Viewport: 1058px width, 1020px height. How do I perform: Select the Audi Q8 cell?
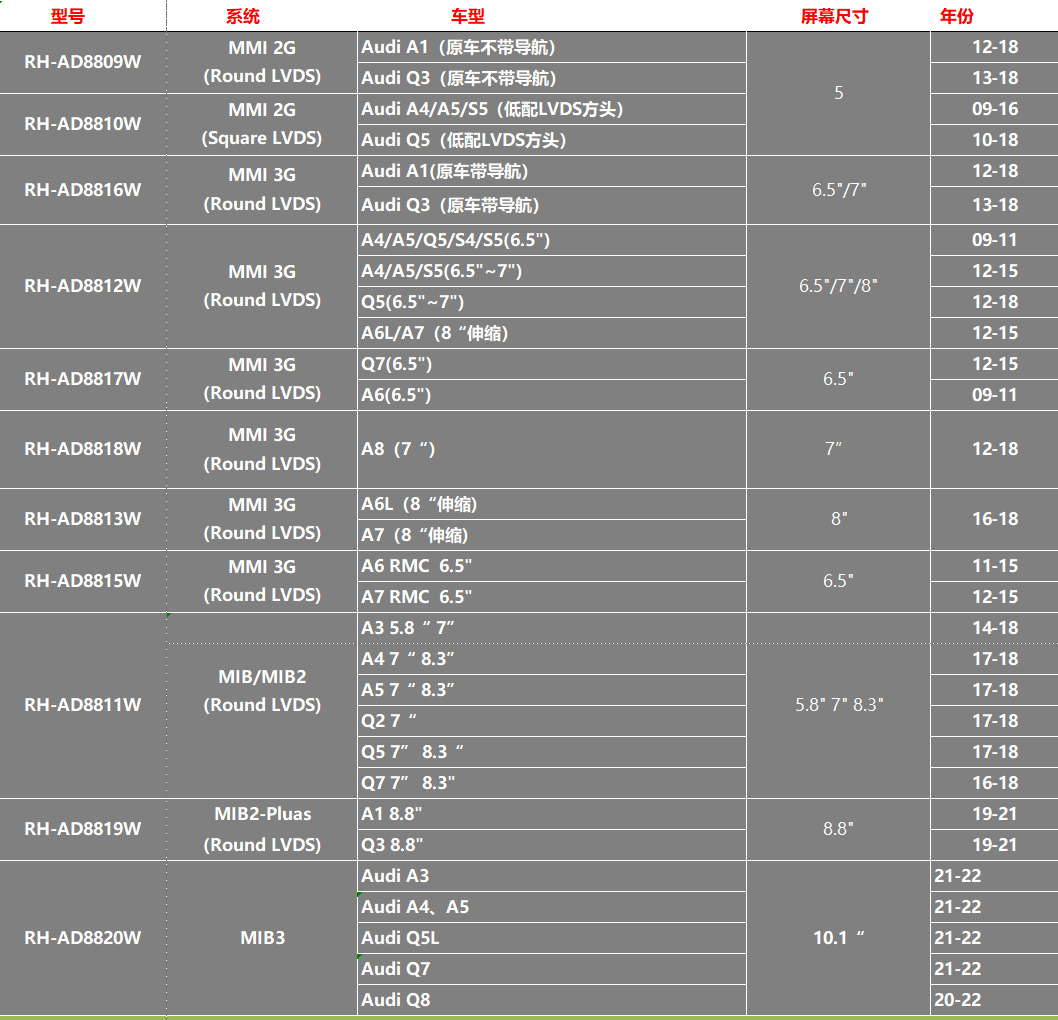click(x=552, y=1000)
